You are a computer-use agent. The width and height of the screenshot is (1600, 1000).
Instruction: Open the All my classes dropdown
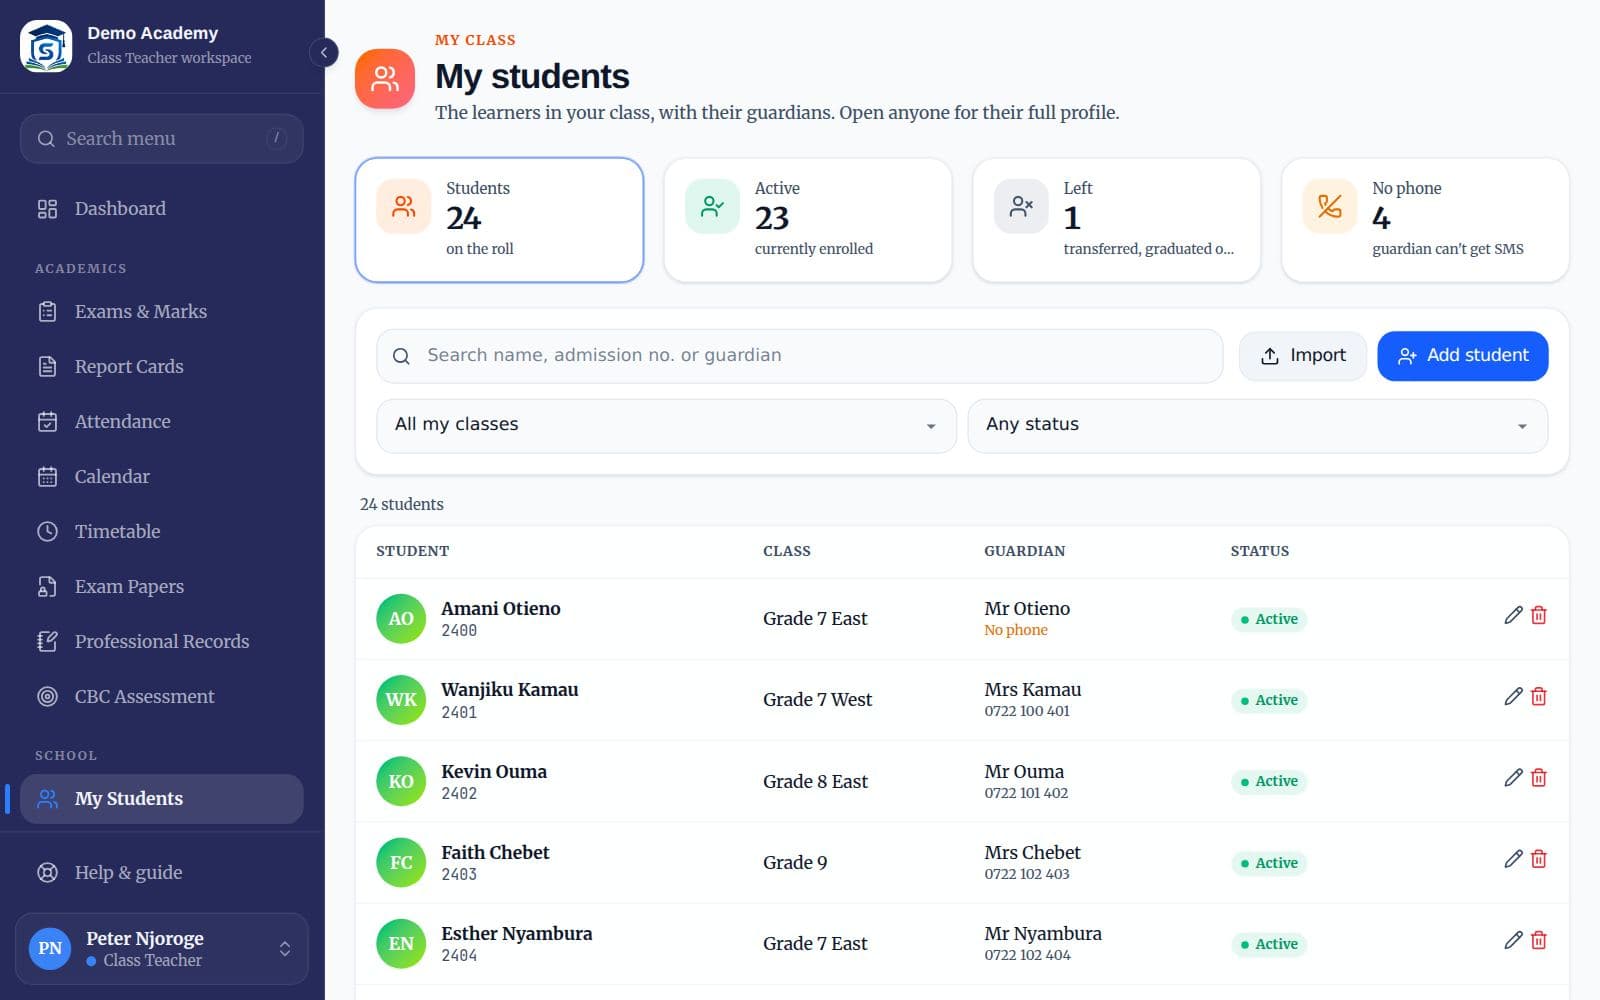666,425
